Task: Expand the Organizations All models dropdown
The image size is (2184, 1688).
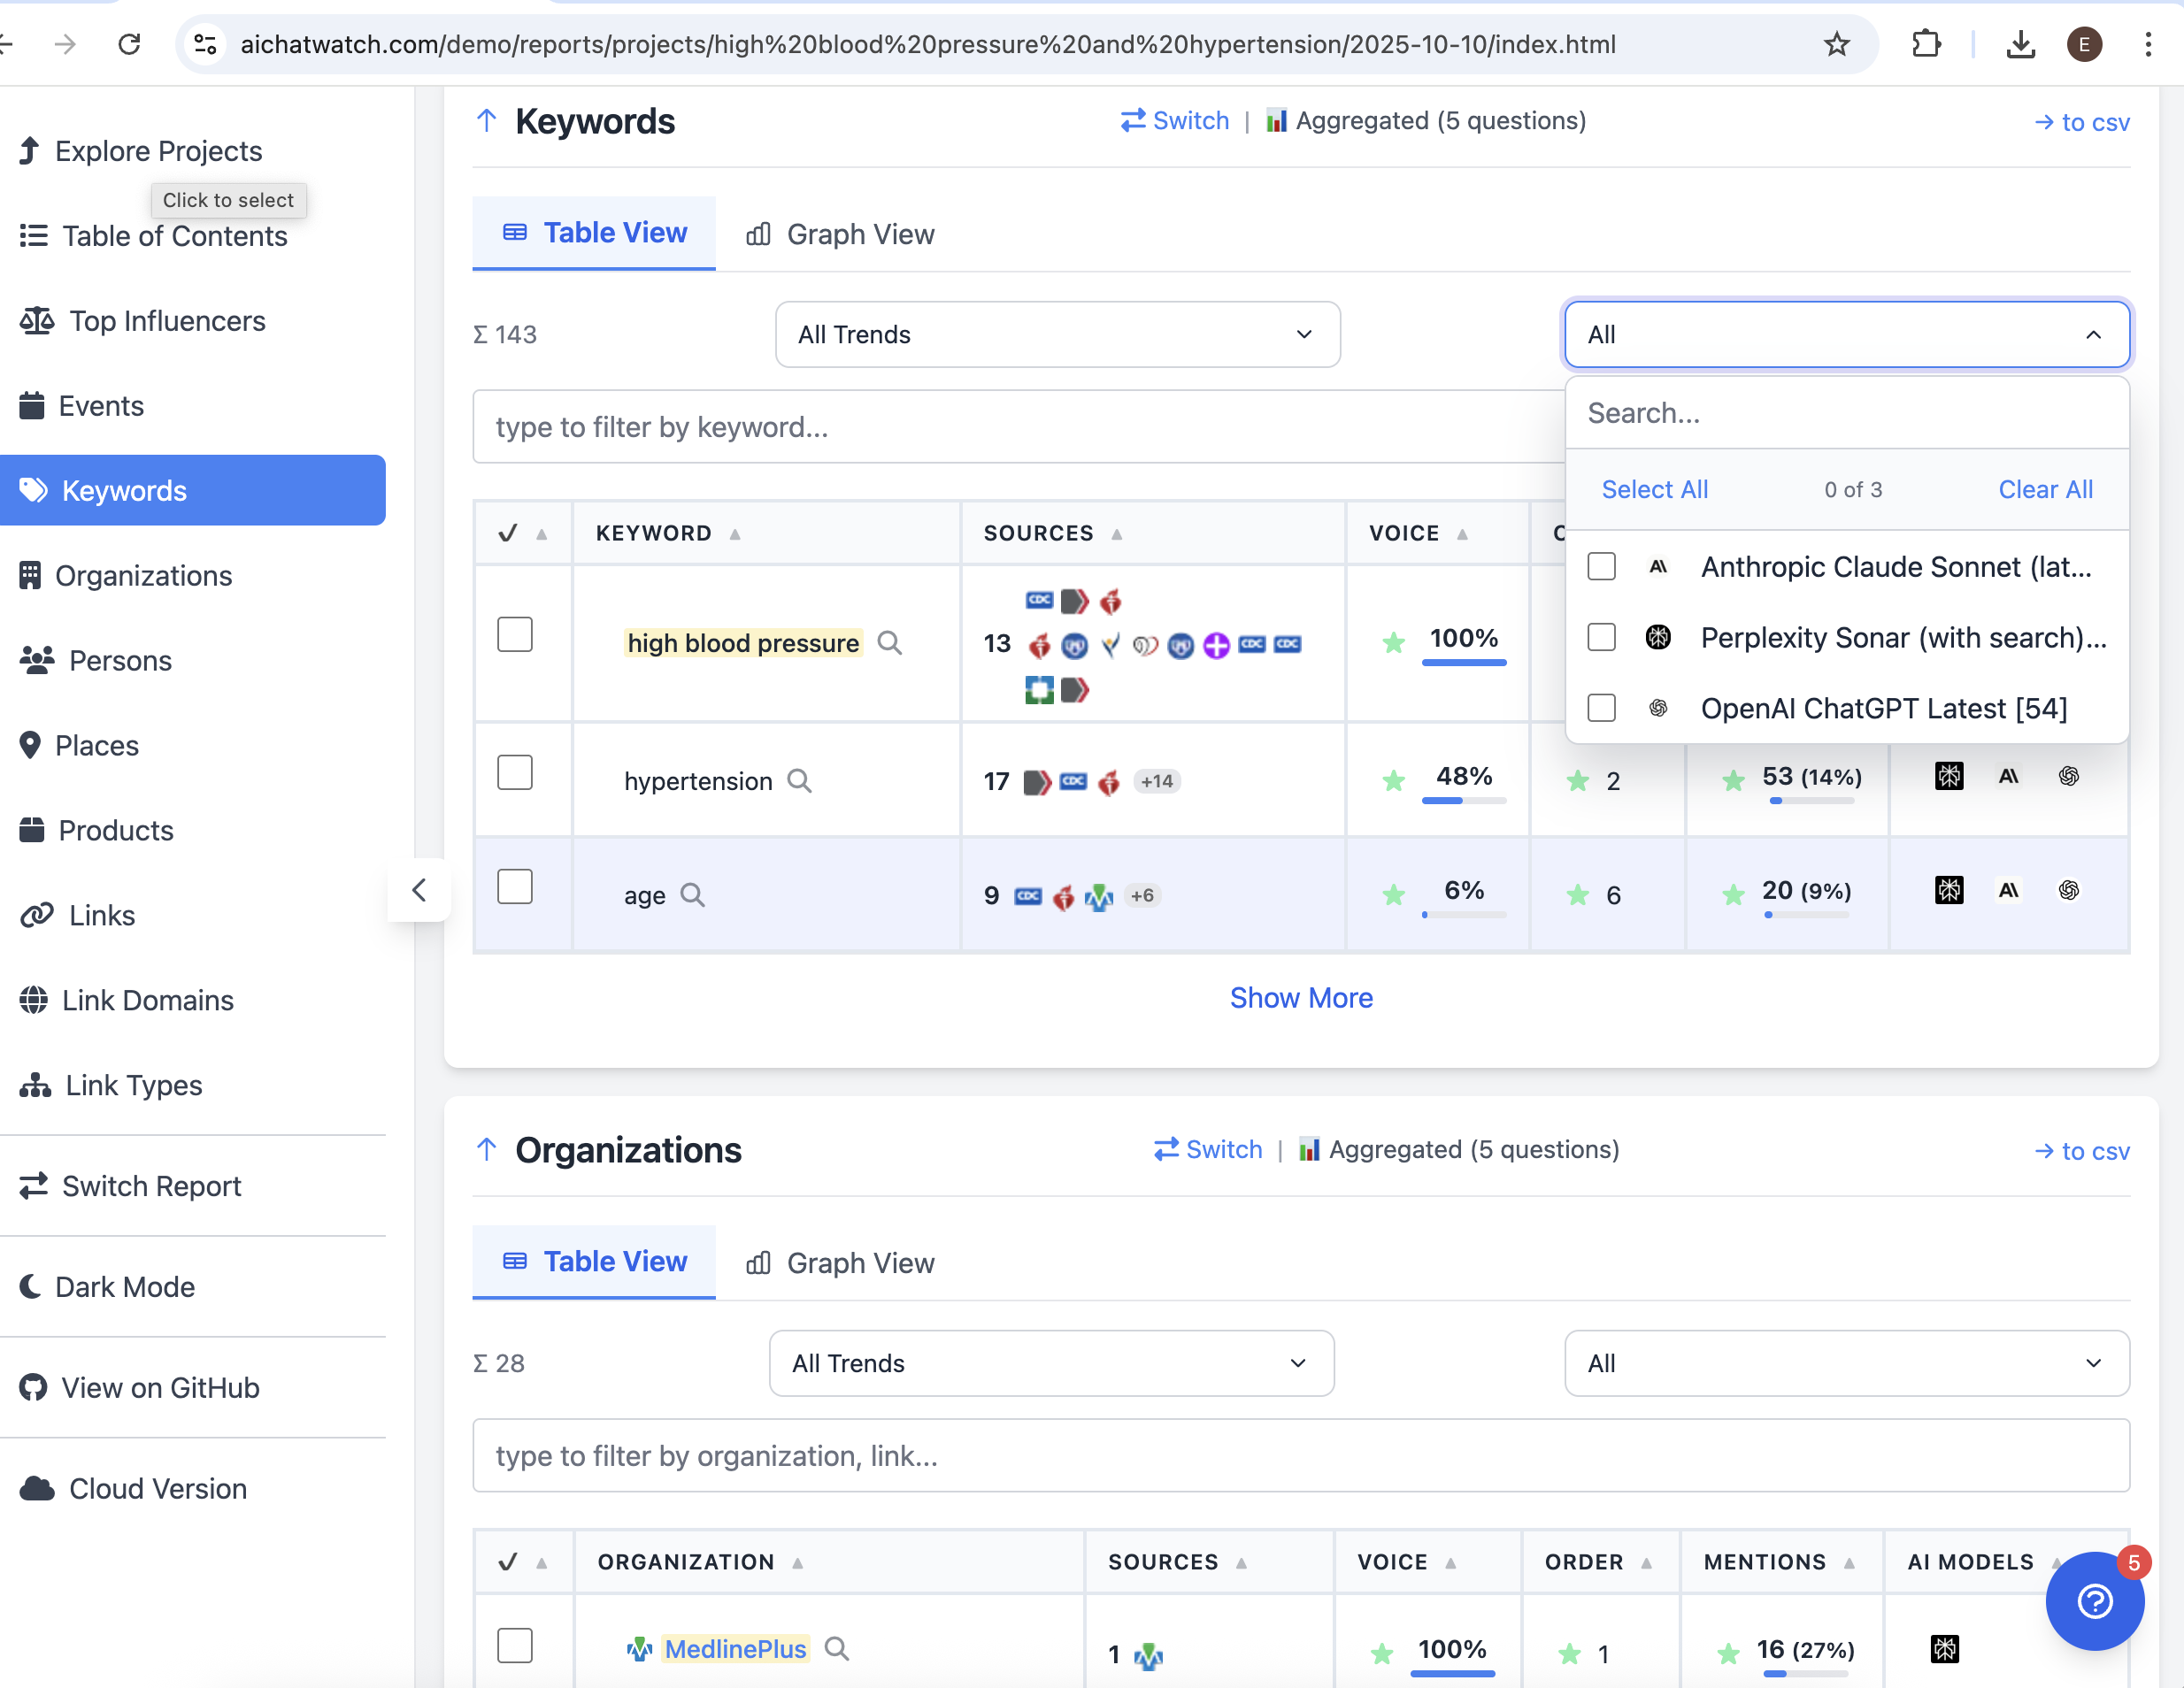Action: pos(1846,1363)
